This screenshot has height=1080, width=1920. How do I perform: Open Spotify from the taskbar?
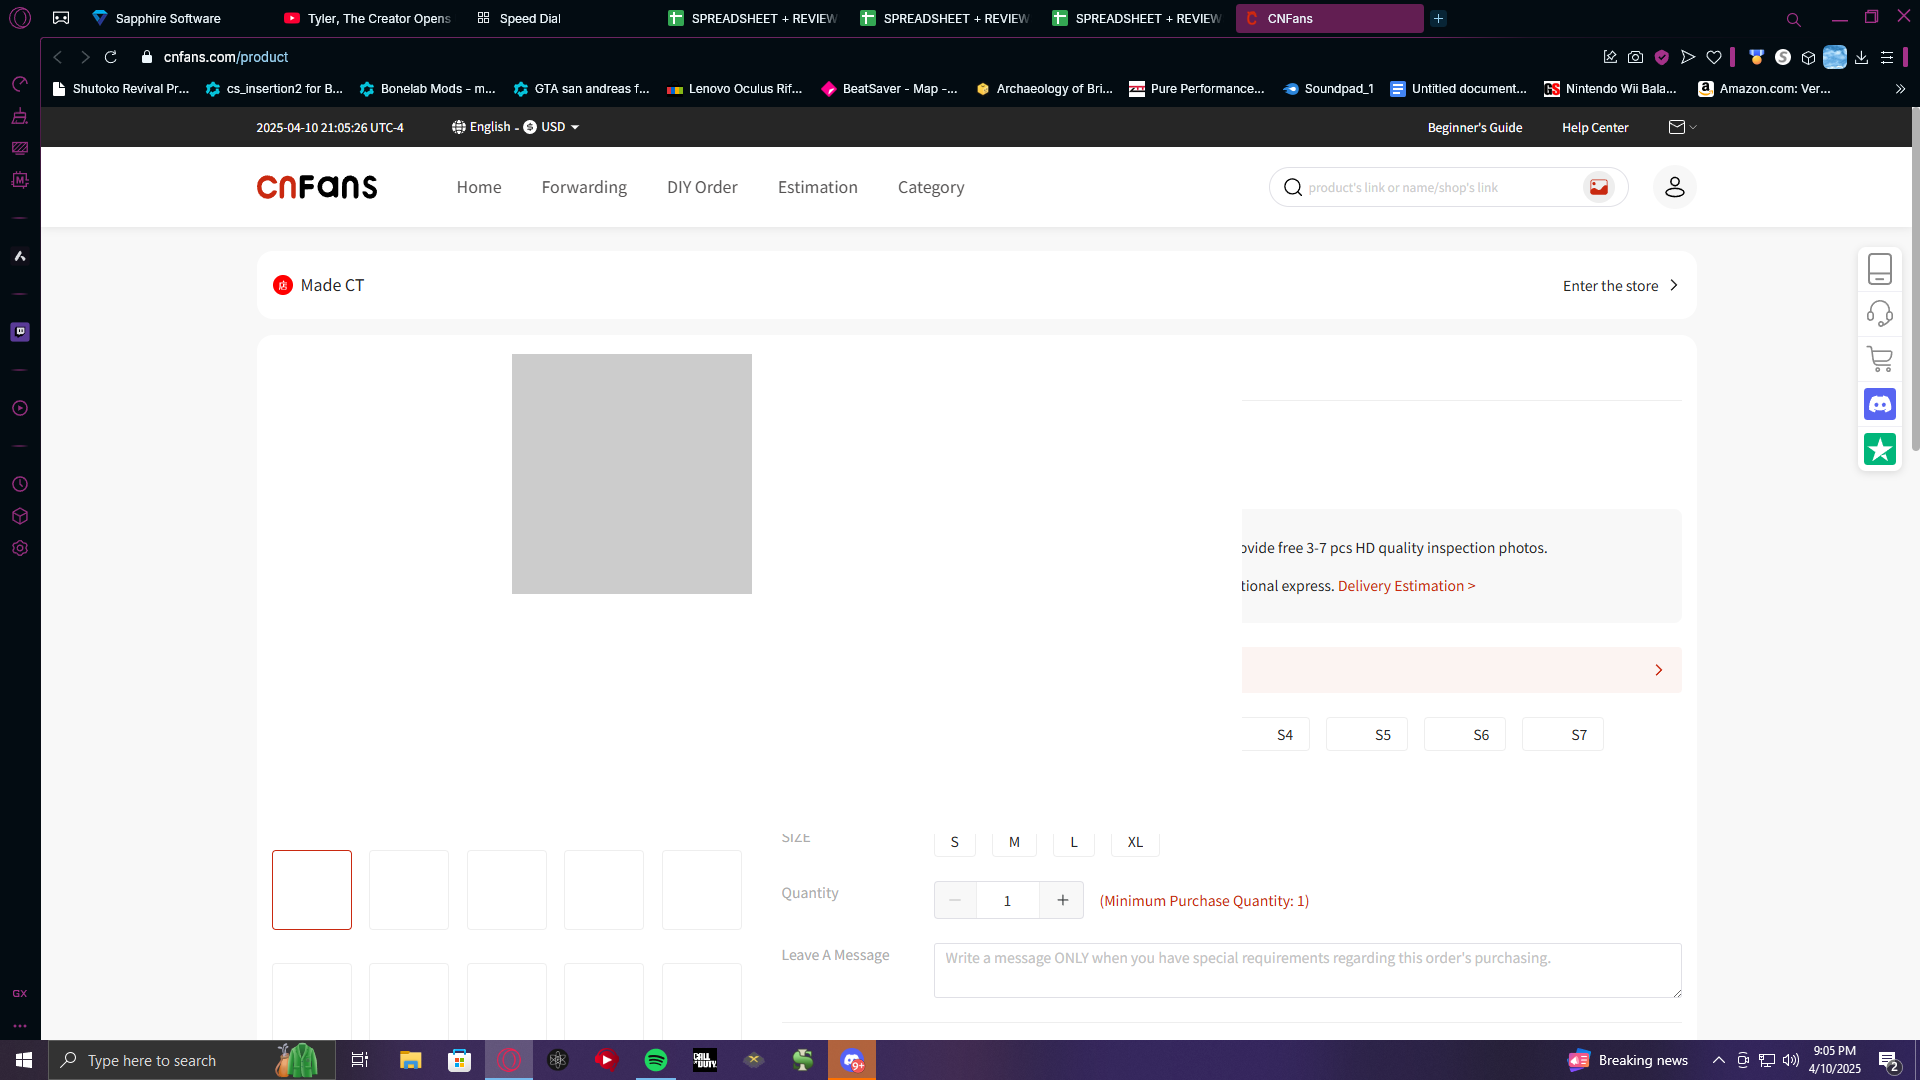coord(656,1060)
